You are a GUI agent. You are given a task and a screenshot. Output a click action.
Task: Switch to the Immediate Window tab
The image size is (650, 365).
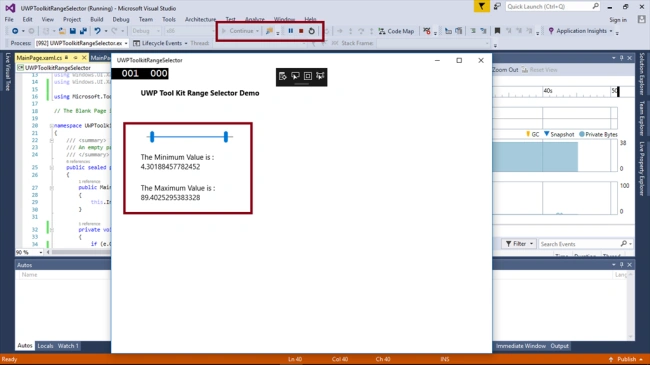[x=521, y=346]
